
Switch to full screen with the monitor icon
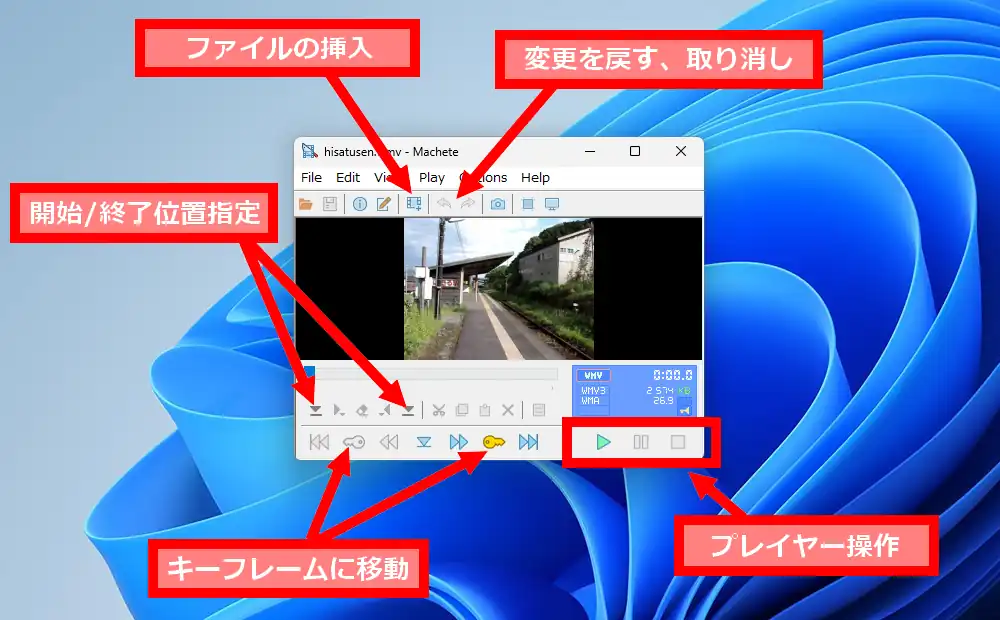[x=551, y=204]
